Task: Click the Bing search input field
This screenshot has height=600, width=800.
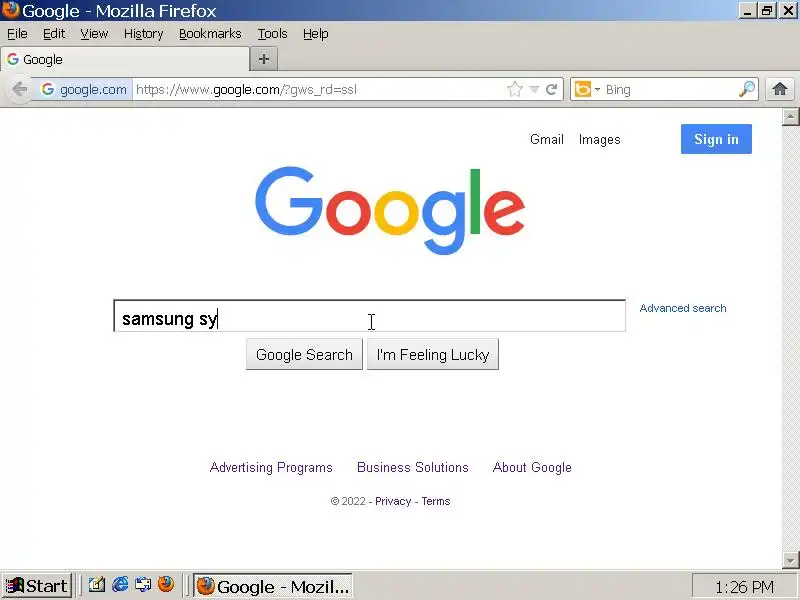Action: [670, 90]
